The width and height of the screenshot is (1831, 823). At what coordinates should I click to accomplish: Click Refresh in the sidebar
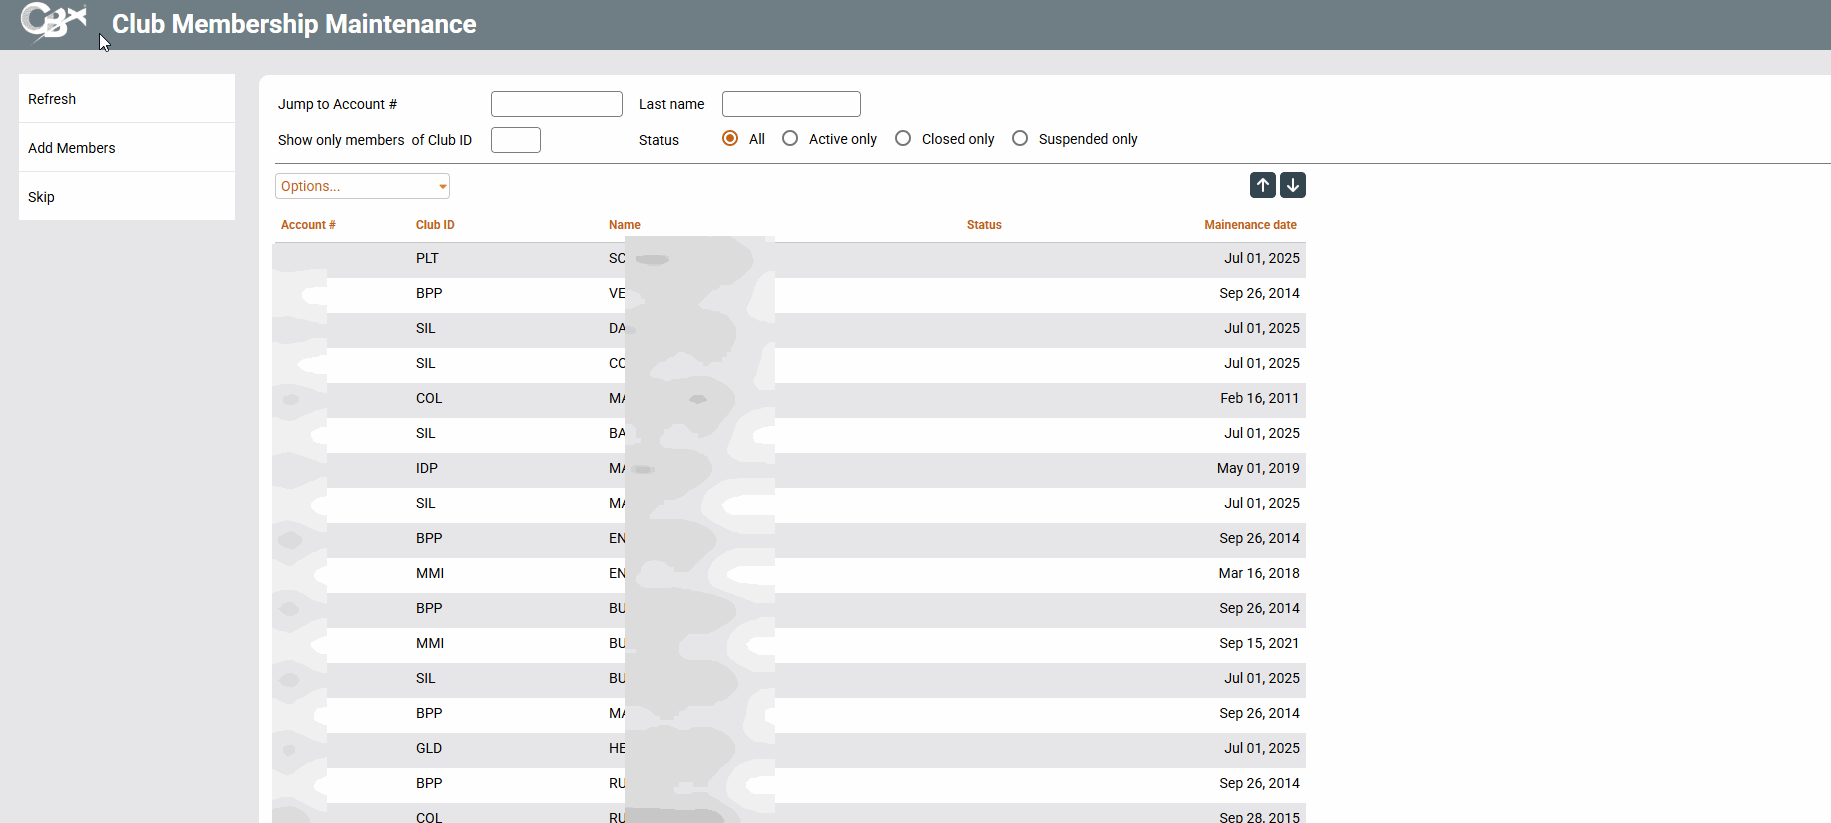(x=52, y=99)
